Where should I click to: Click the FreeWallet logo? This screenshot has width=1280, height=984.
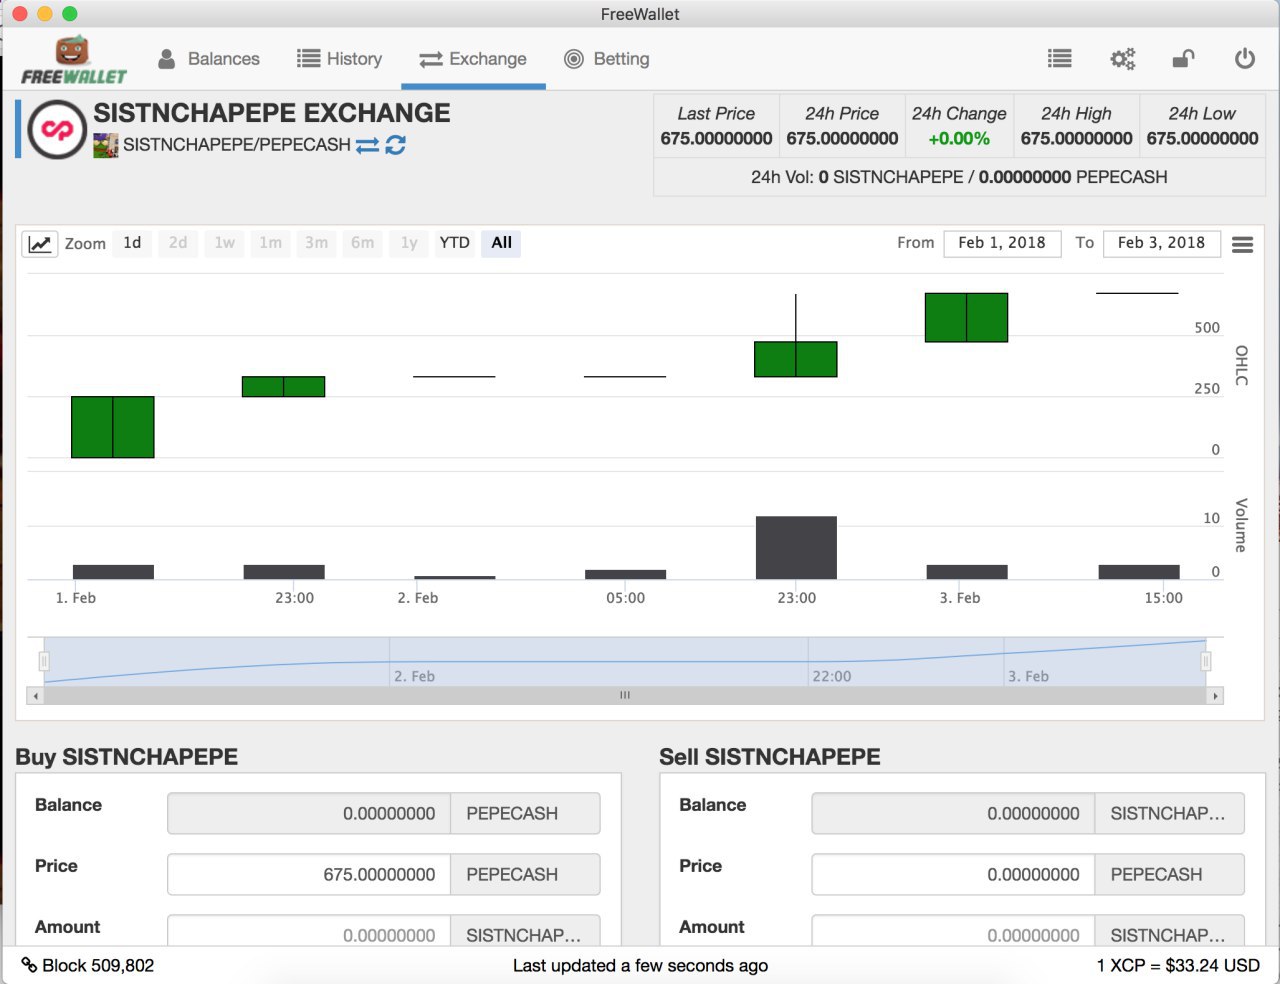point(73,60)
